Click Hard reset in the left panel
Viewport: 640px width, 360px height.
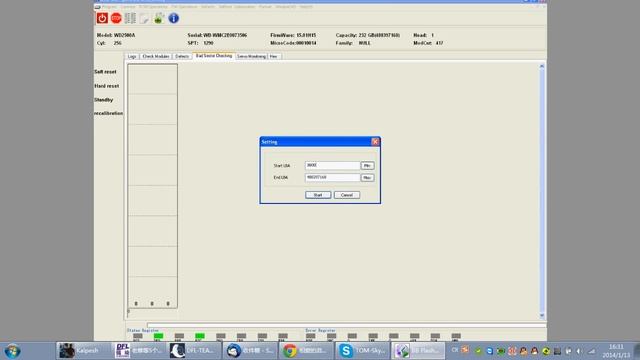[x=107, y=86]
